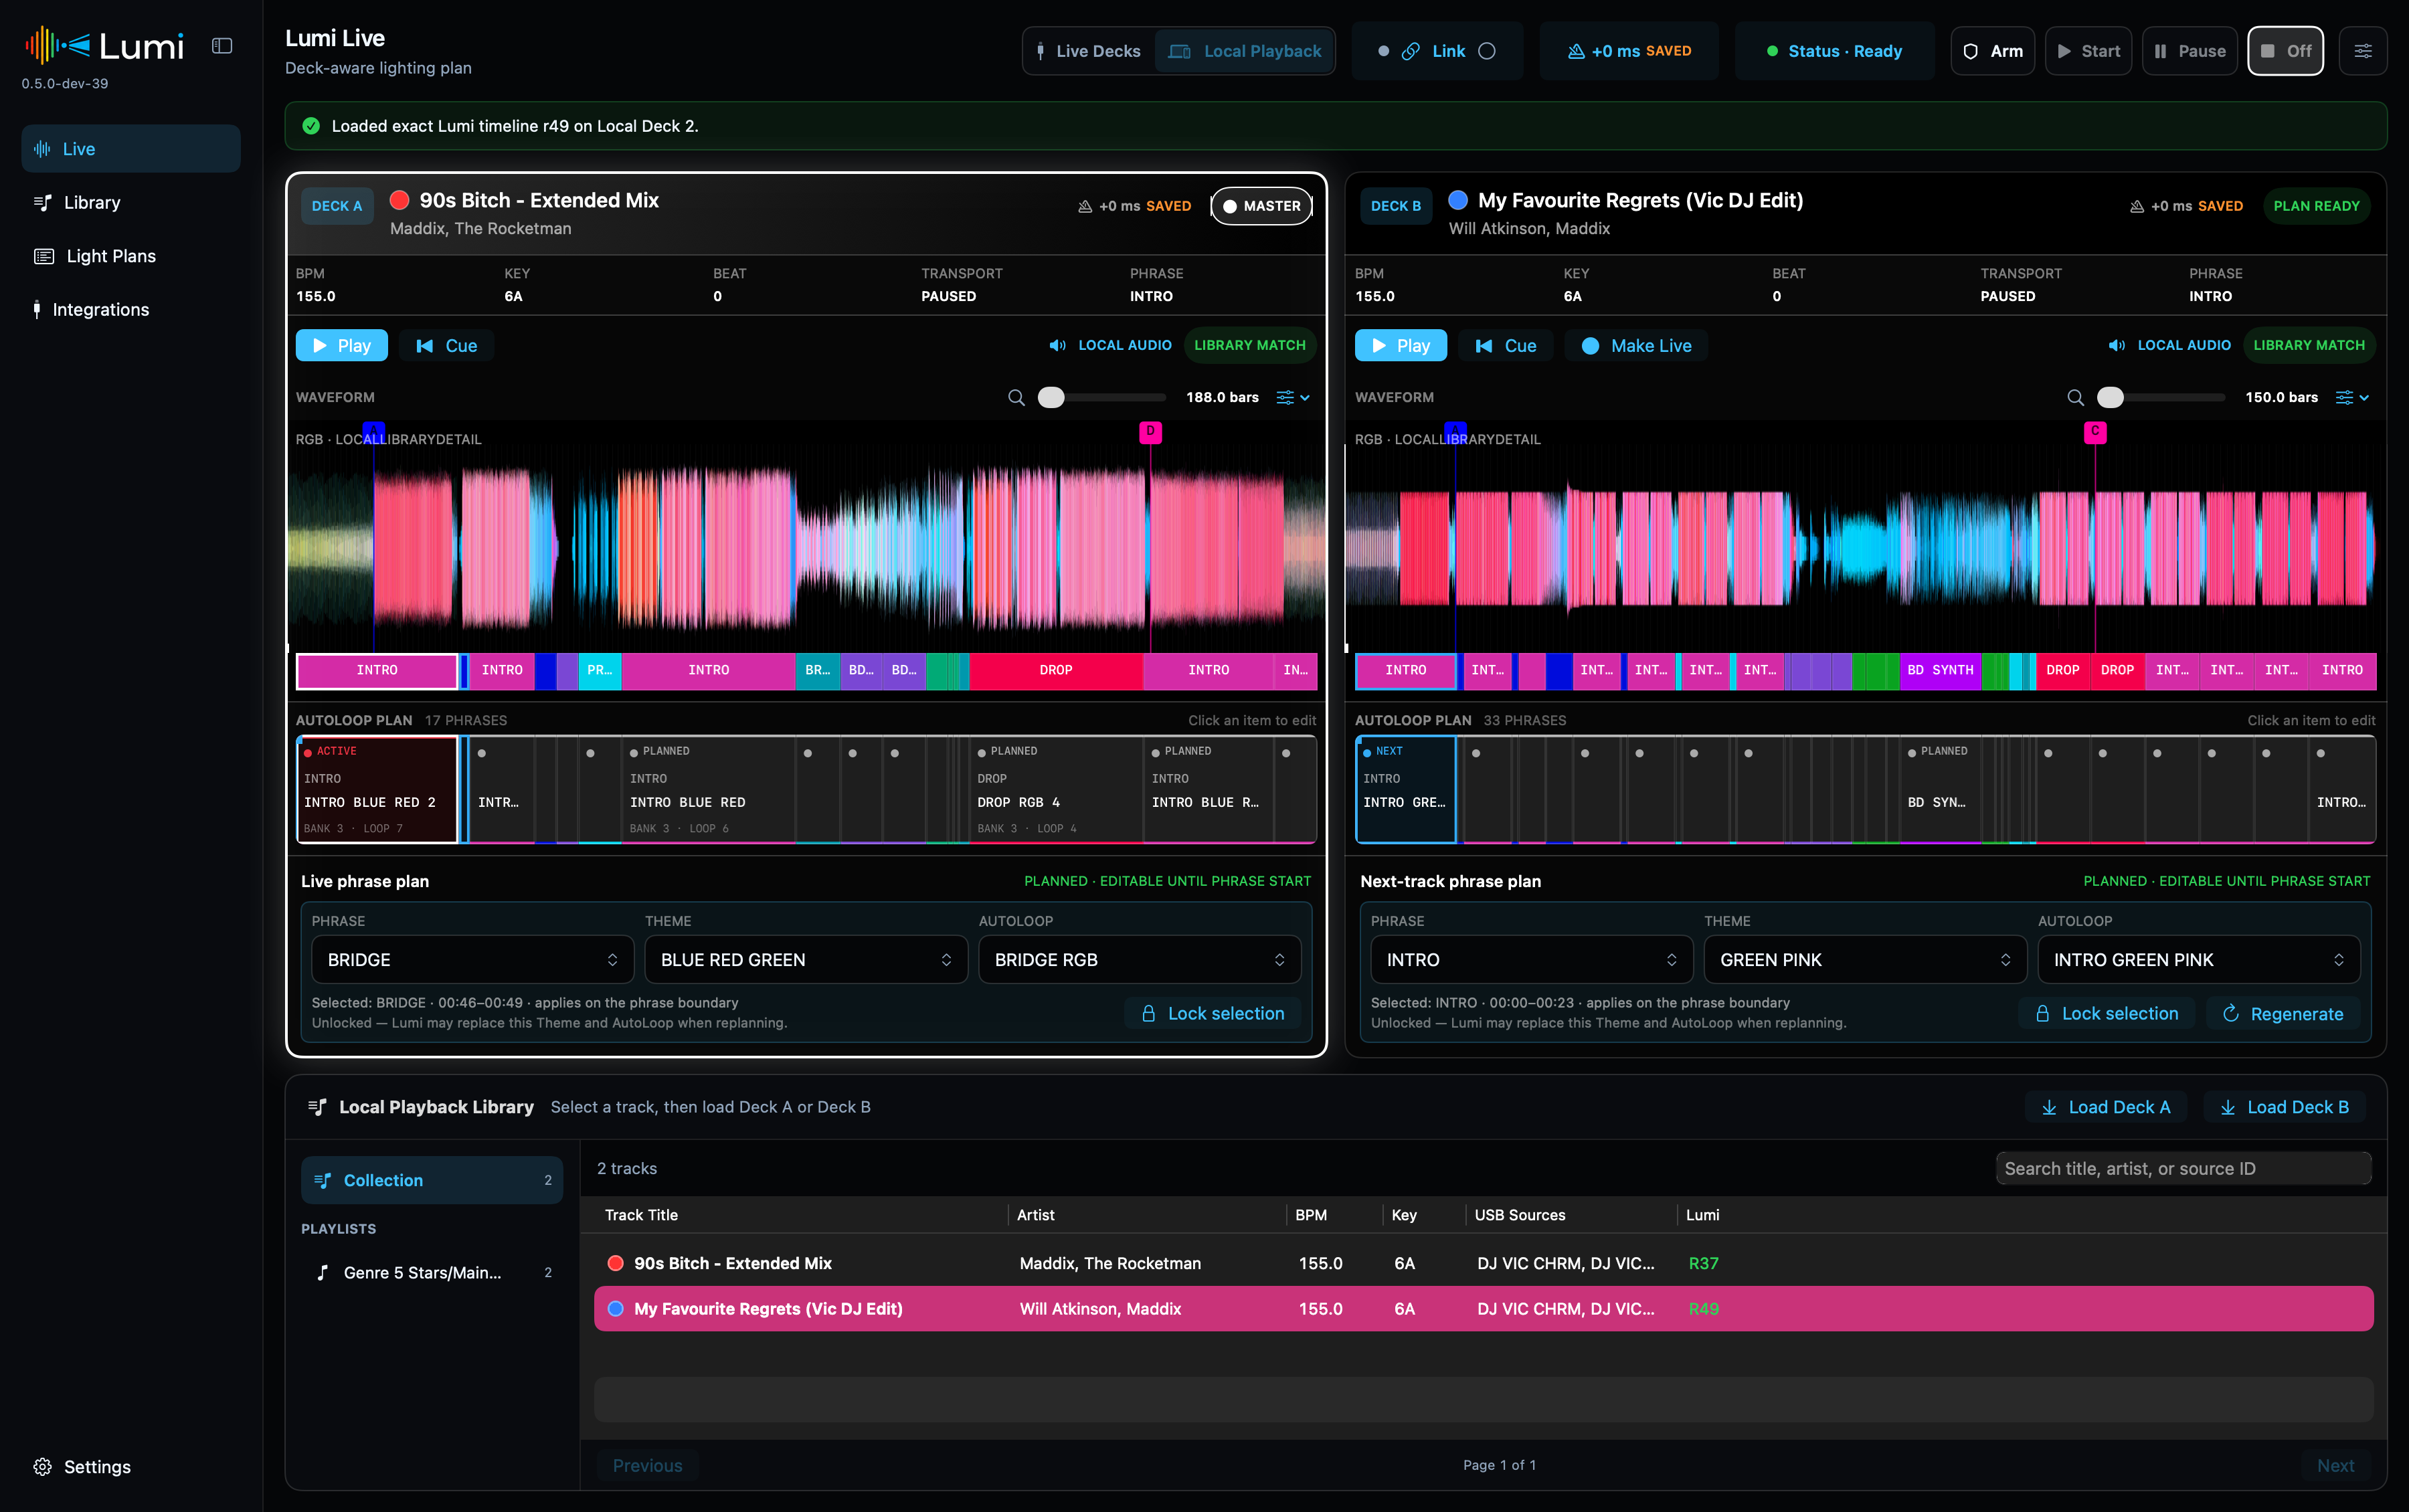The image size is (2409, 1512).
Task: Select the Live sidebar item
Action: [131, 148]
